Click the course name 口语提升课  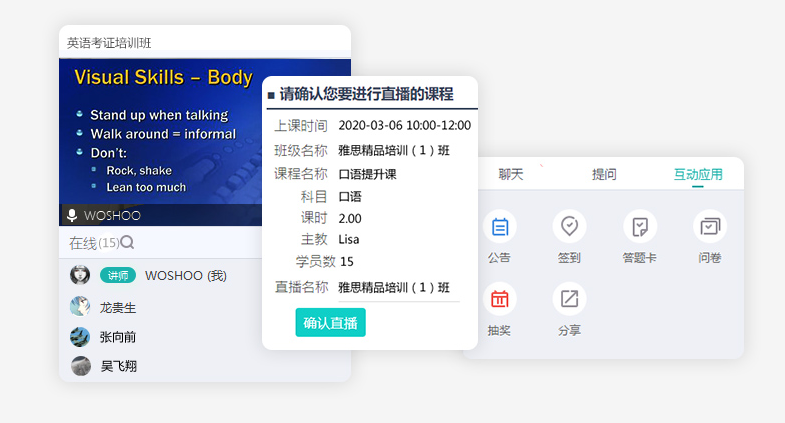(367, 174)
